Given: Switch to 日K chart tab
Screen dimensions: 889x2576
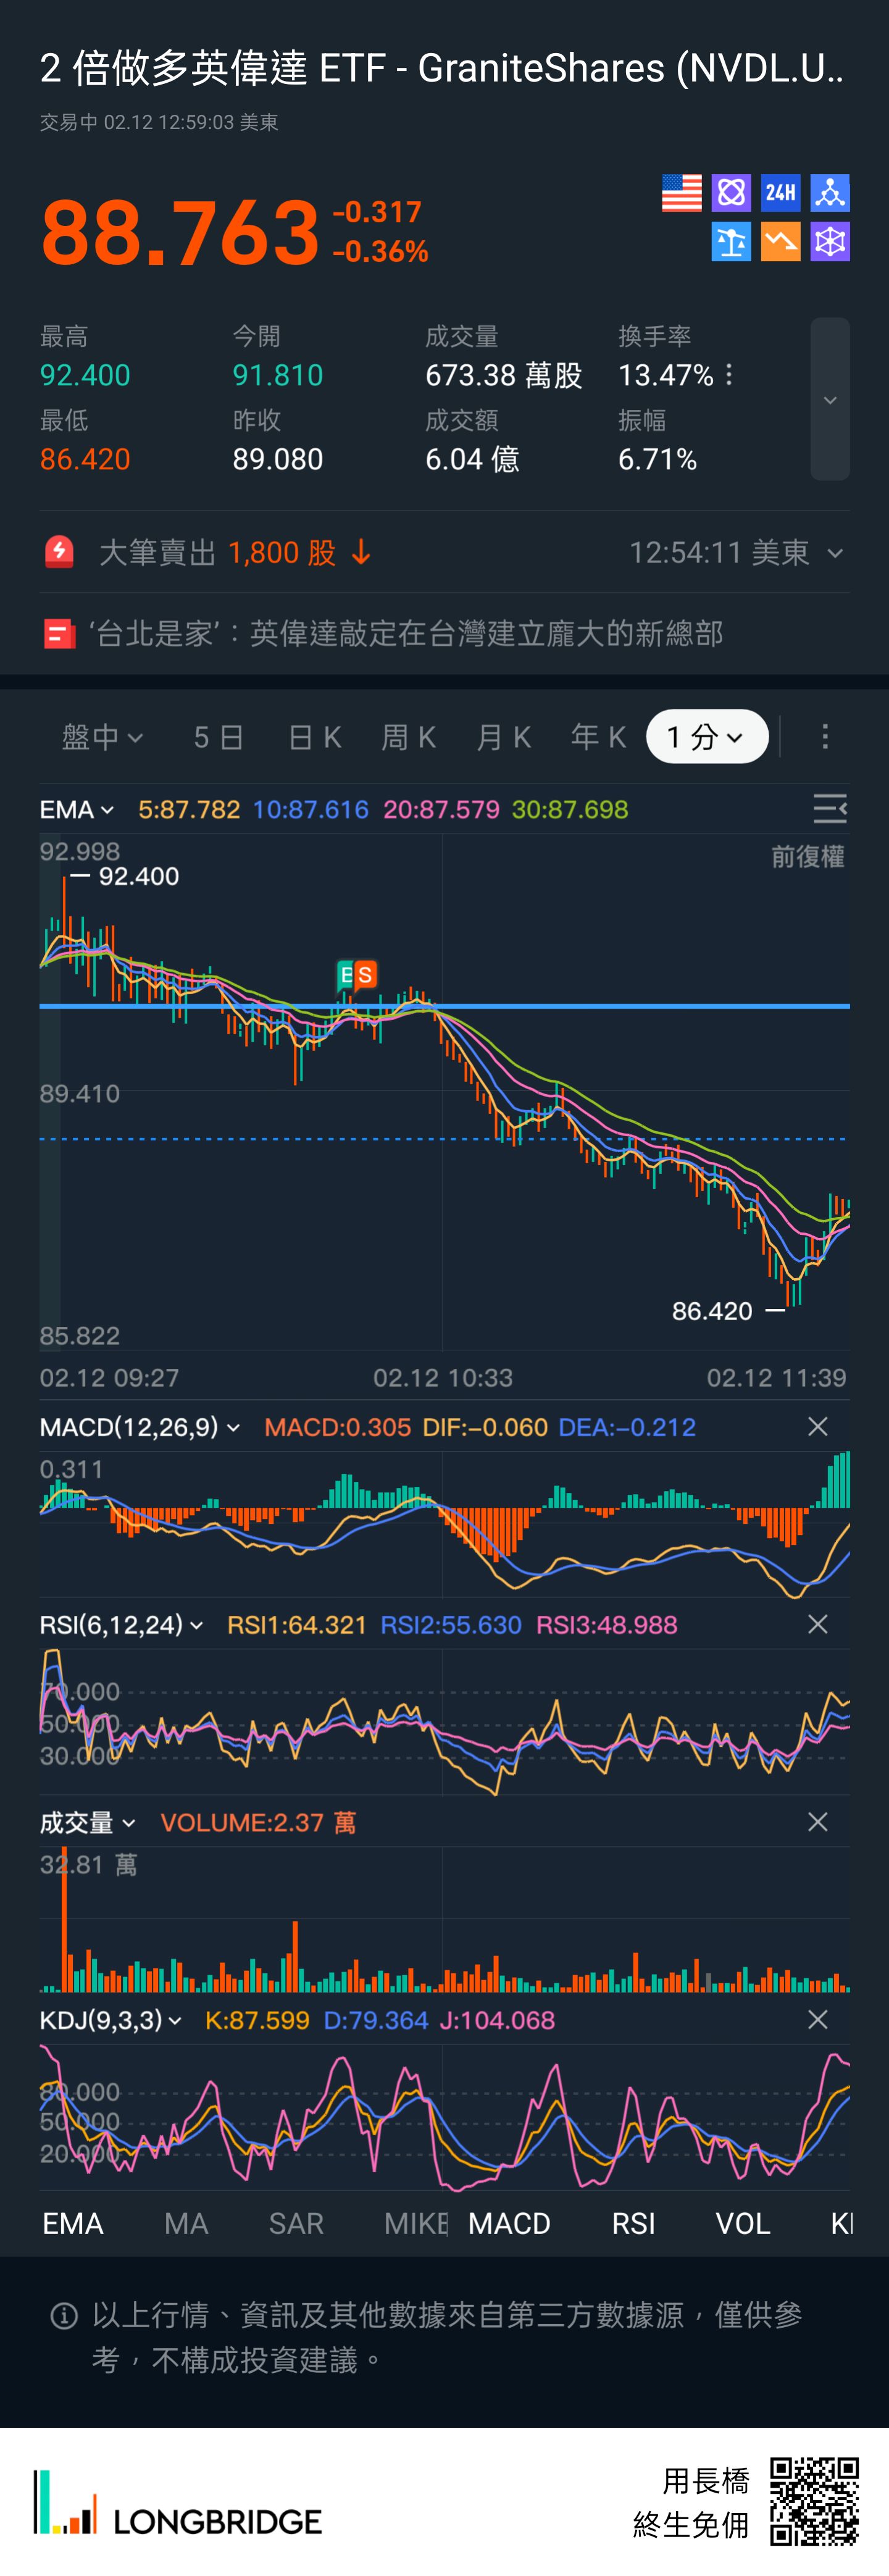Looking at the screenshot, I should point(314,737).
